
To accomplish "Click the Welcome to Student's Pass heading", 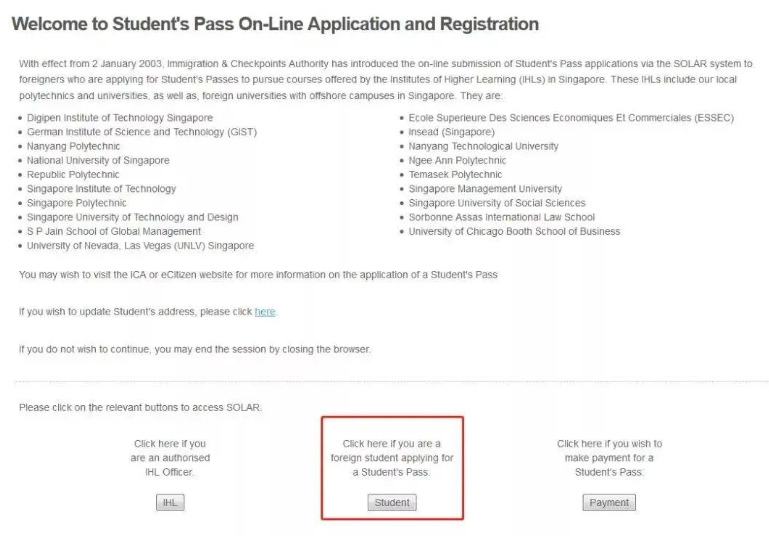I will (275, 24).
